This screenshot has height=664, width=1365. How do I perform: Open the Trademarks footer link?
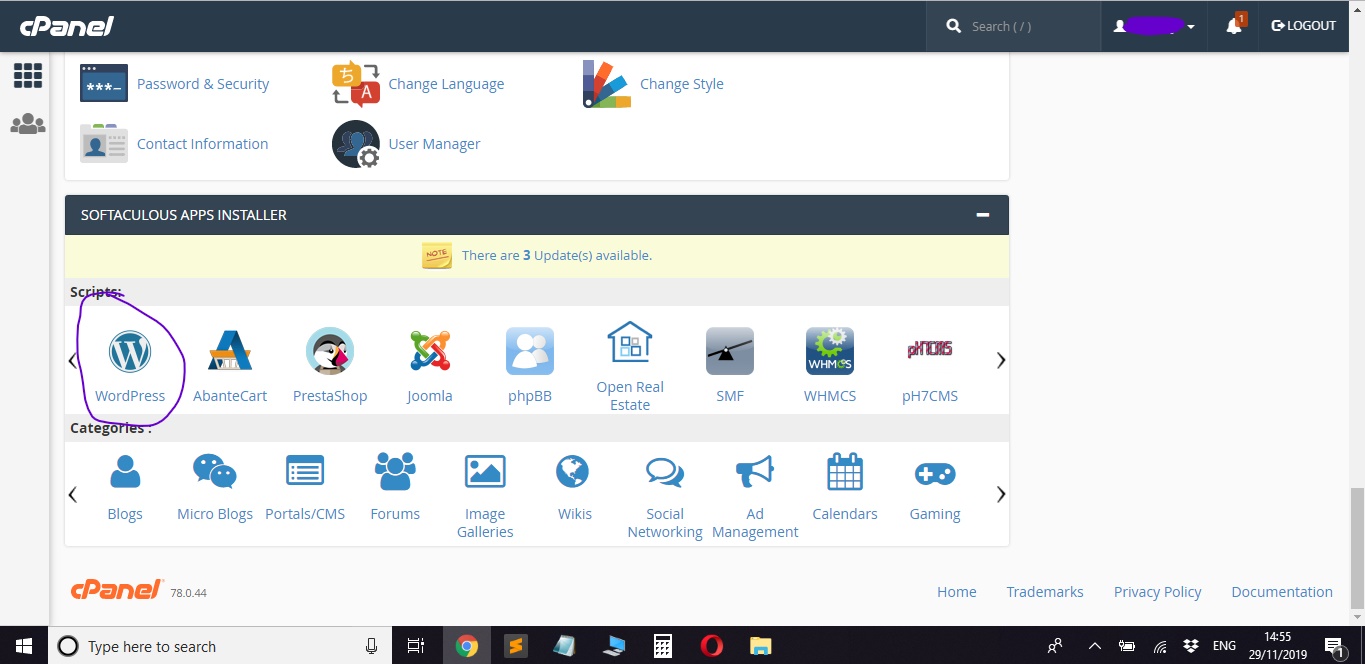tap(1045, 592)
